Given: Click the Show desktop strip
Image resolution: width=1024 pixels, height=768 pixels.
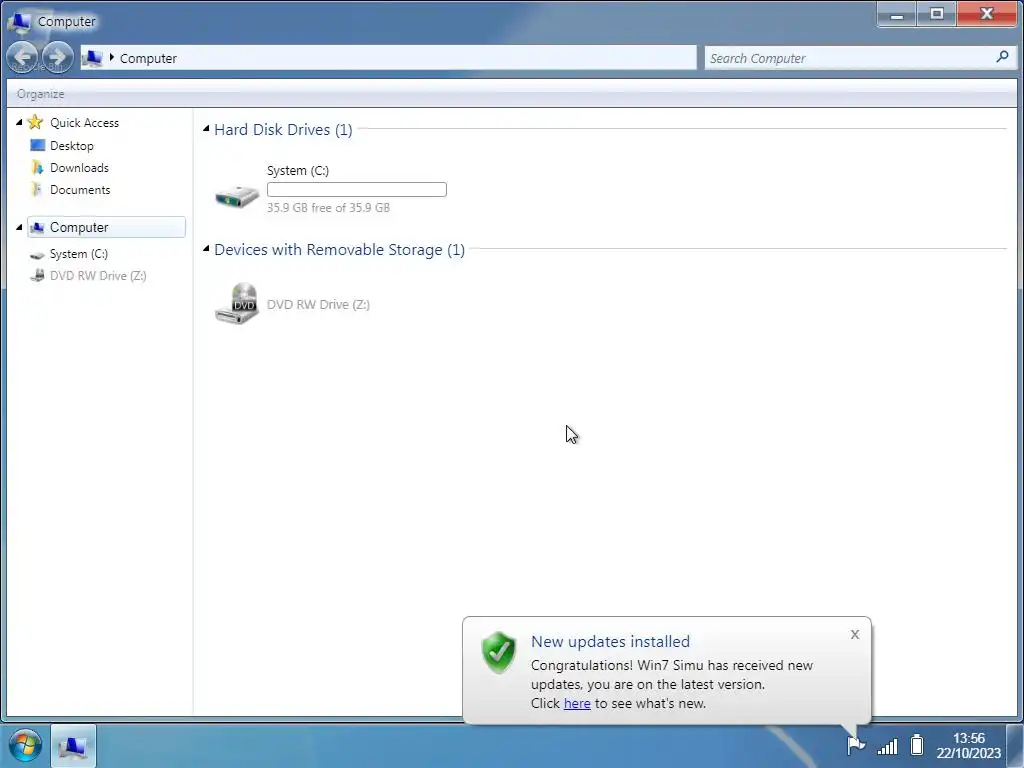Looking at the screenshot, I should [x=1014, y=745].
